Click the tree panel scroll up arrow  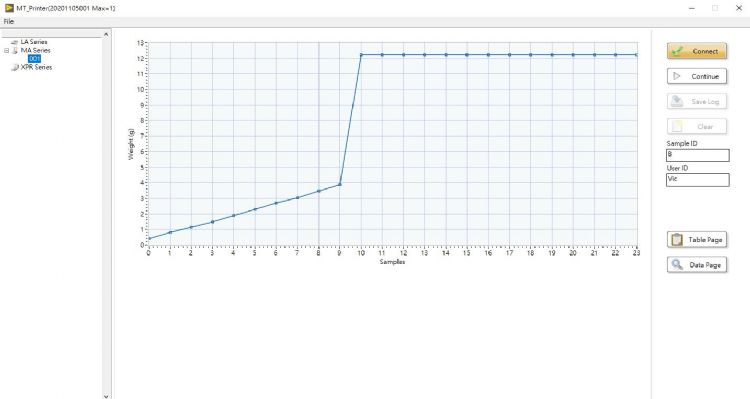(x=106, y=34)
